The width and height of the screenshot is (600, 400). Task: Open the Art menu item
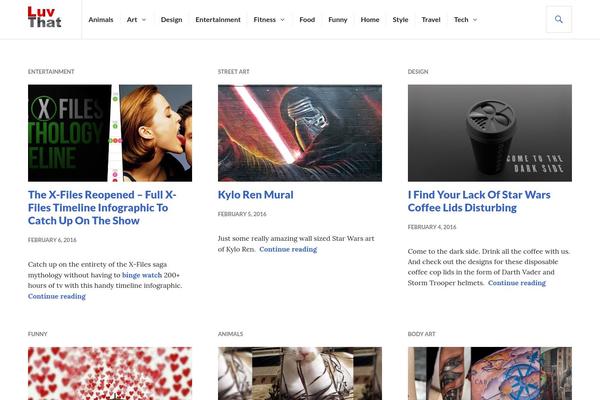point(132,20)
